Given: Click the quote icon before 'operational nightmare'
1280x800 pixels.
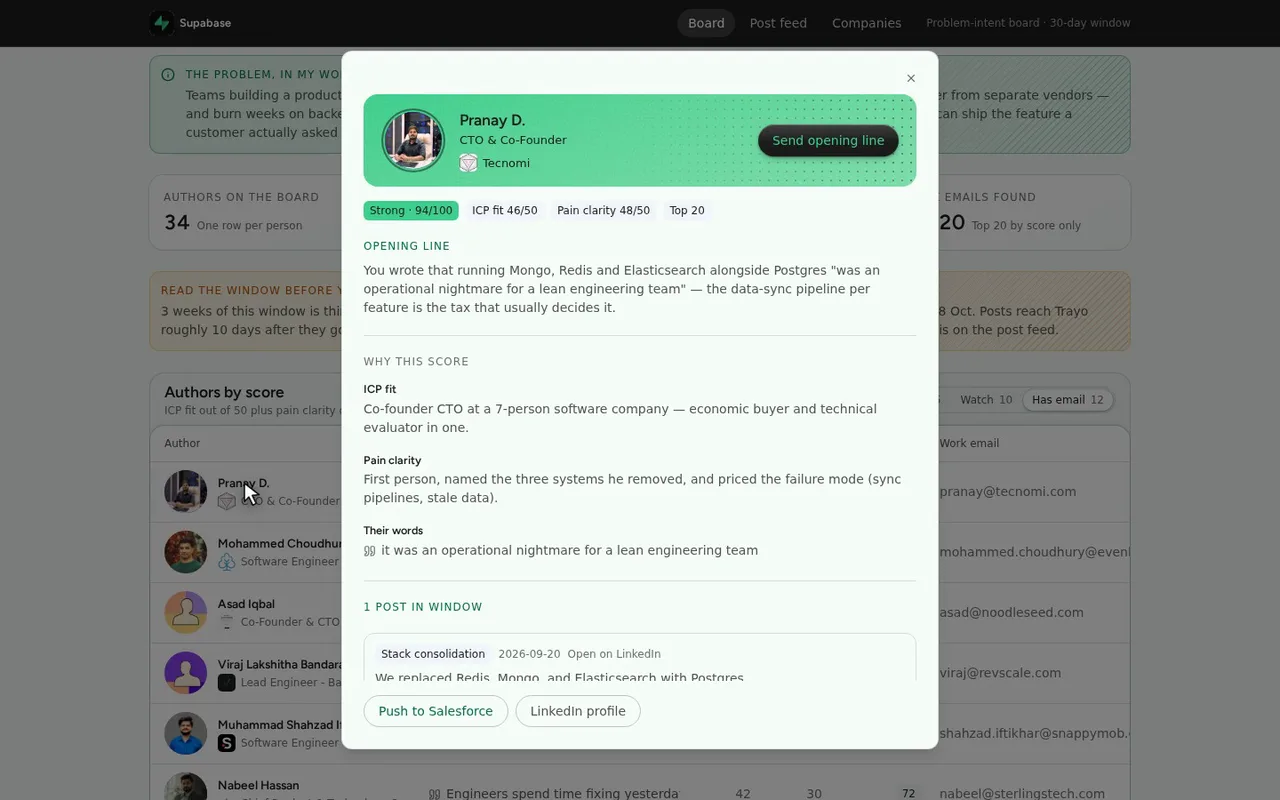Looking at the screenshot, I should 370,551.
